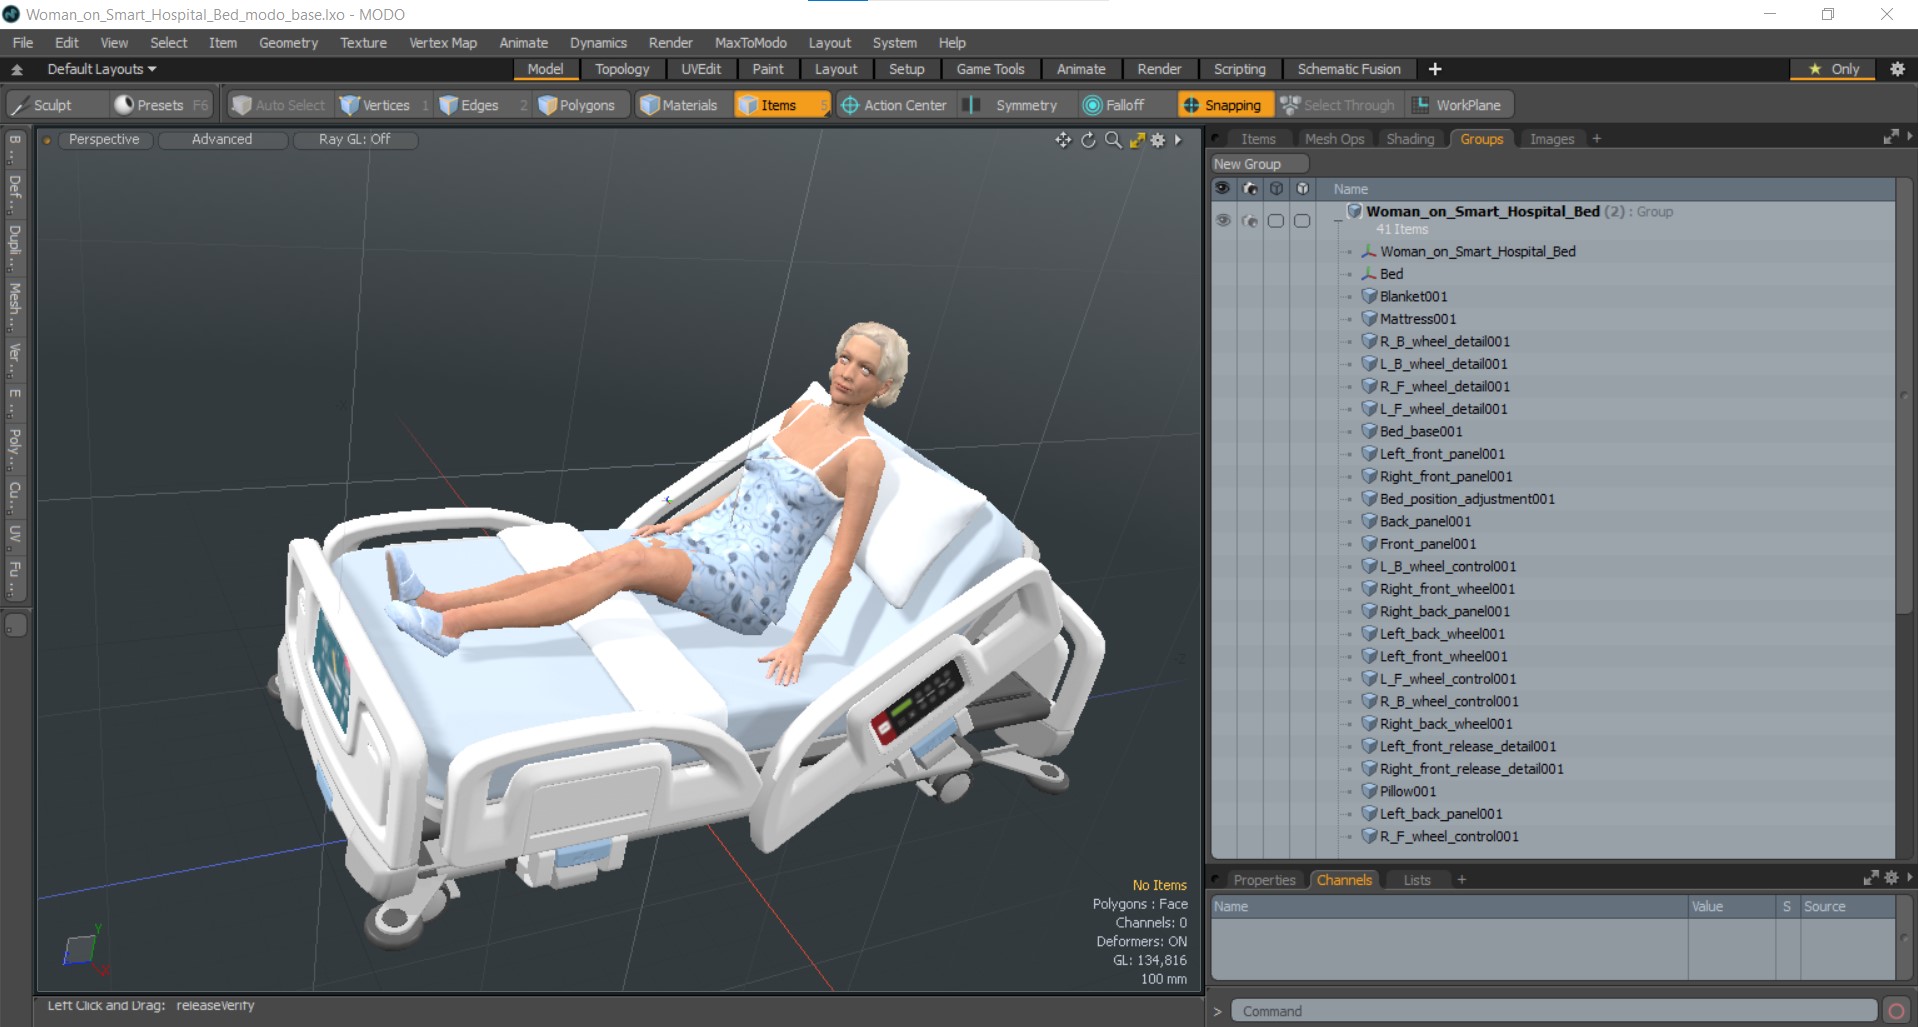
Task: Switch to the Items panel tab
Action: coord(1258,139)
